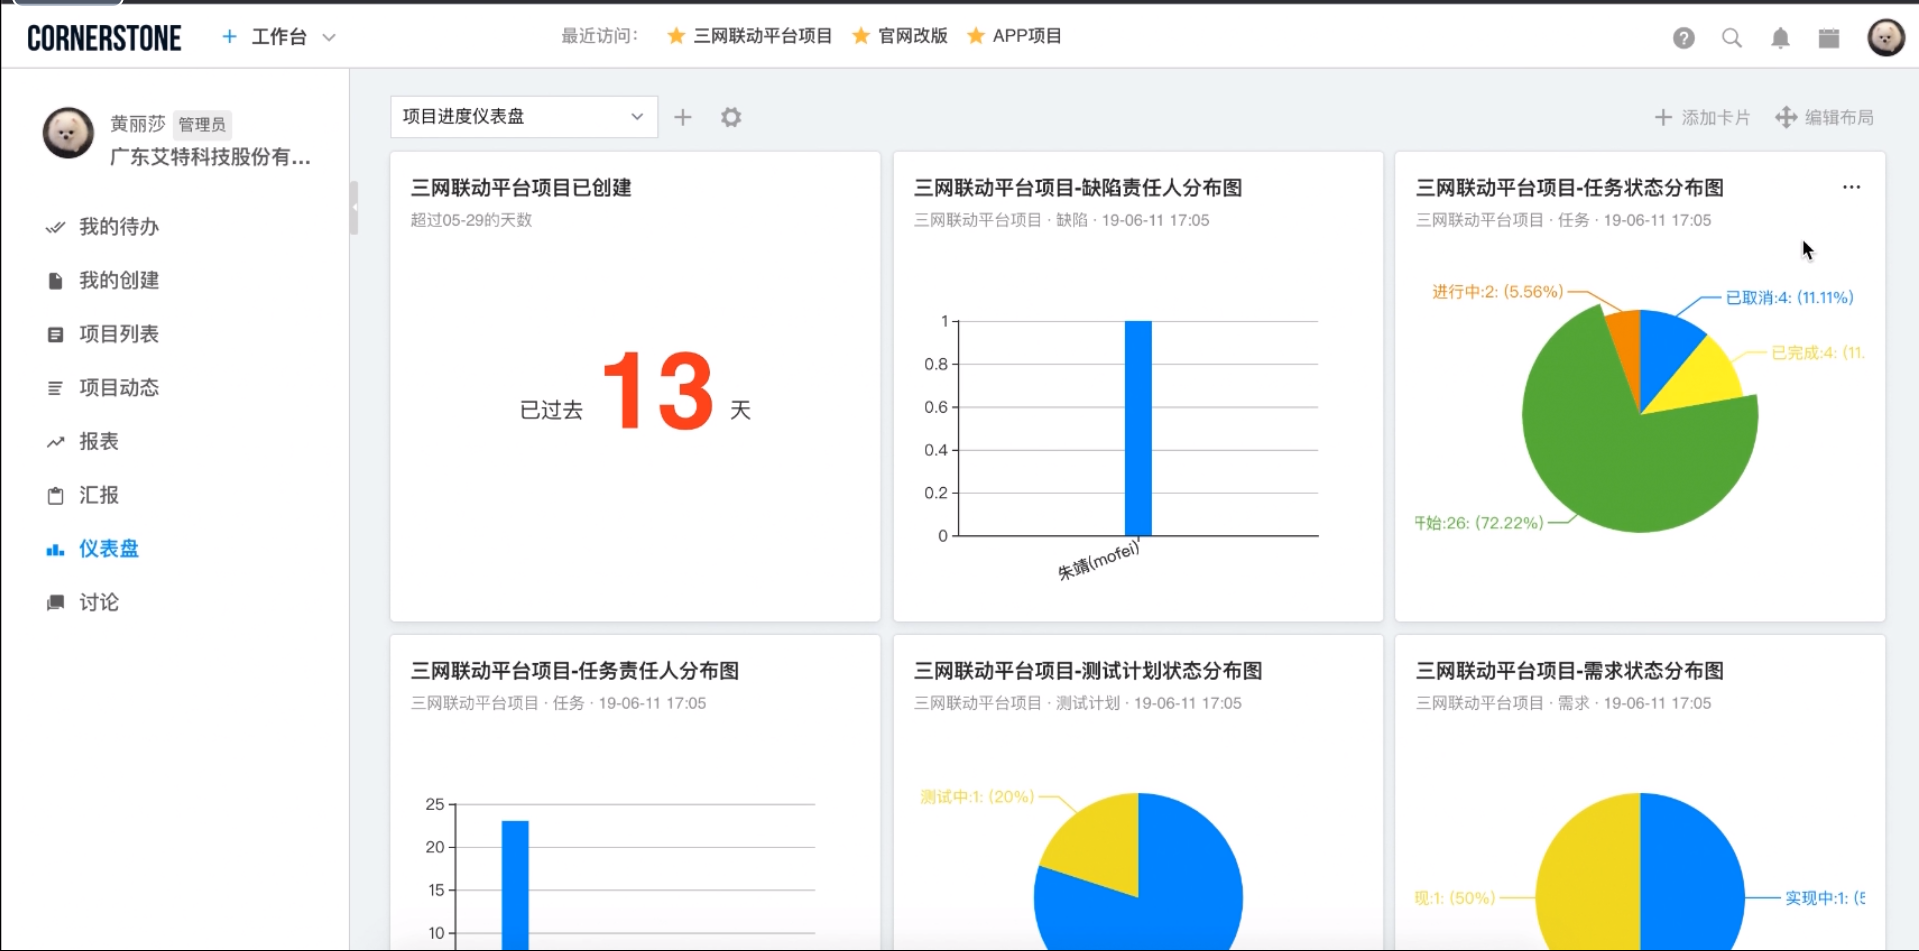Screen dimensions: 1919x951
Task: Toggle the favorite star on 官网改版
Action: point(861,35)
